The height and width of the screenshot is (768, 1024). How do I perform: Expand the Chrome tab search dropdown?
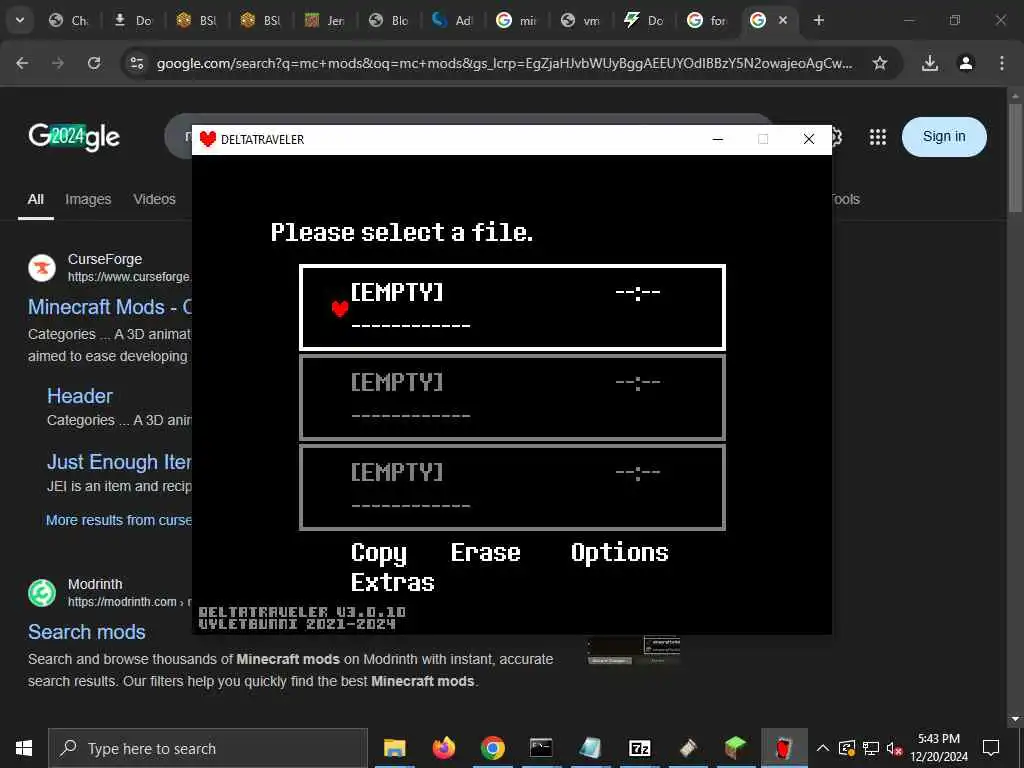point(20,20)
